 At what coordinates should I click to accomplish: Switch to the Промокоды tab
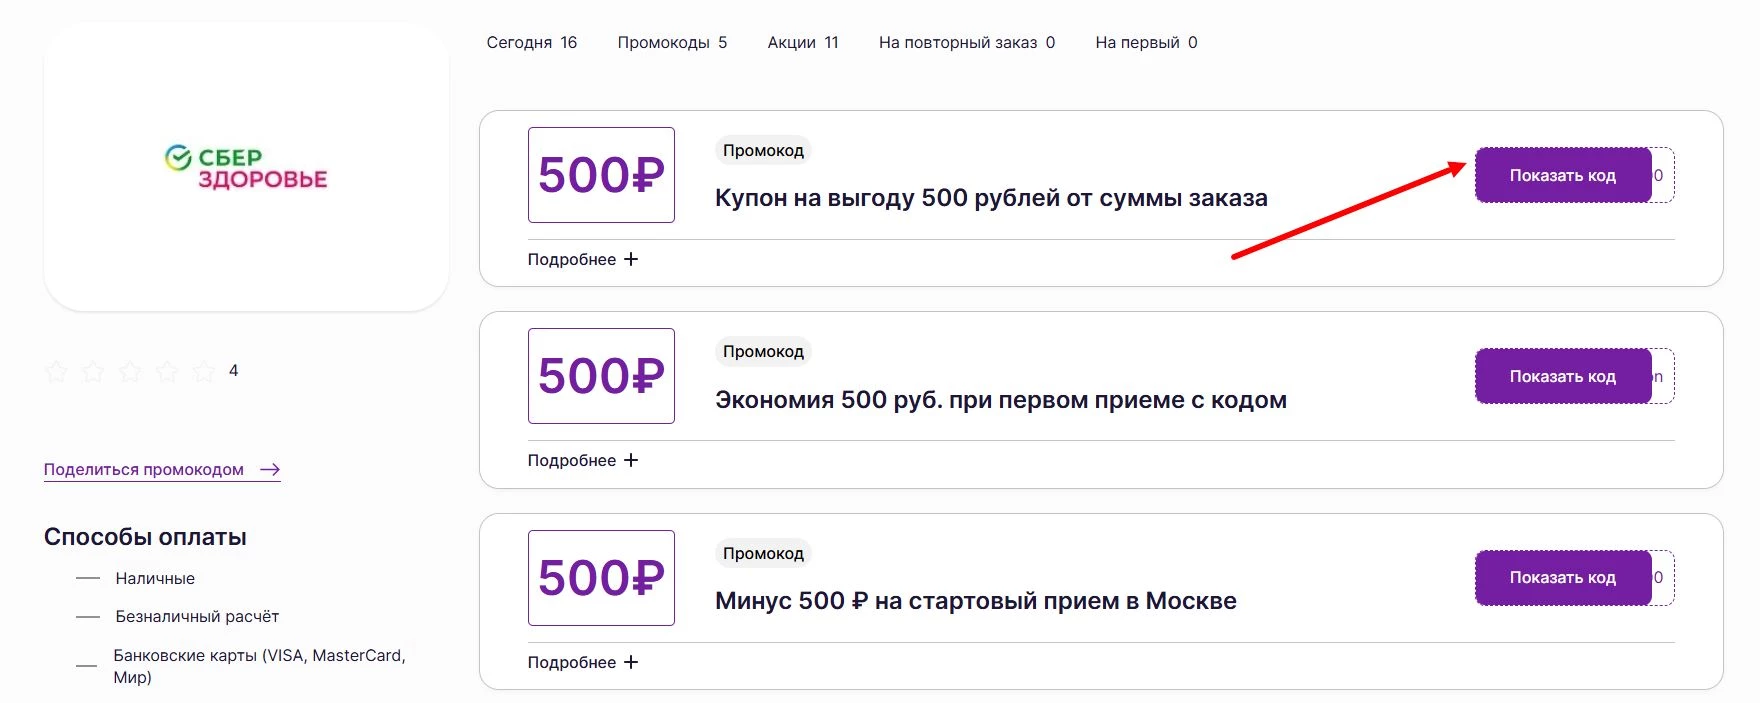click(x=673, y=42)
